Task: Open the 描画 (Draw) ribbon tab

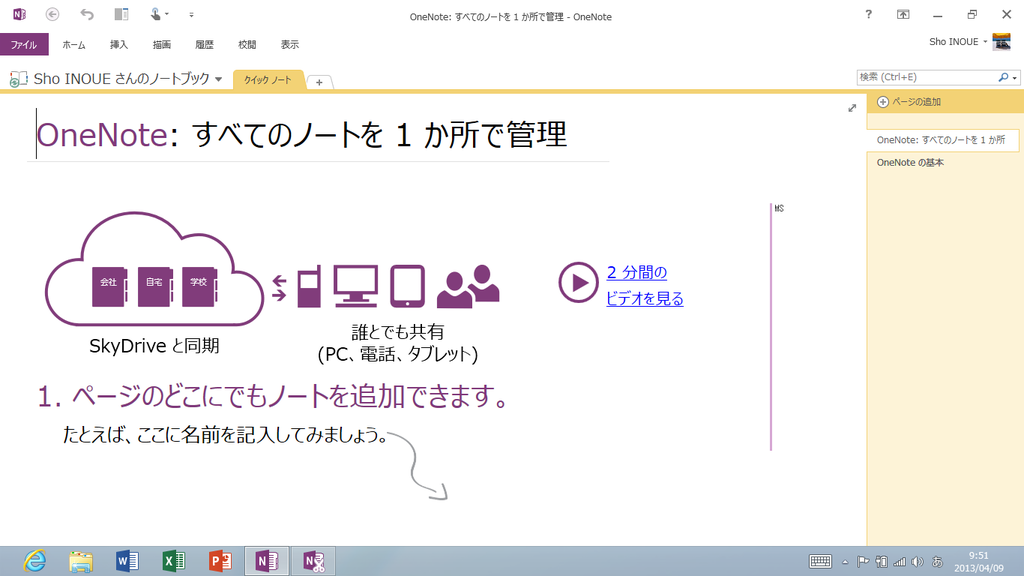Action: tap(161, 44)
